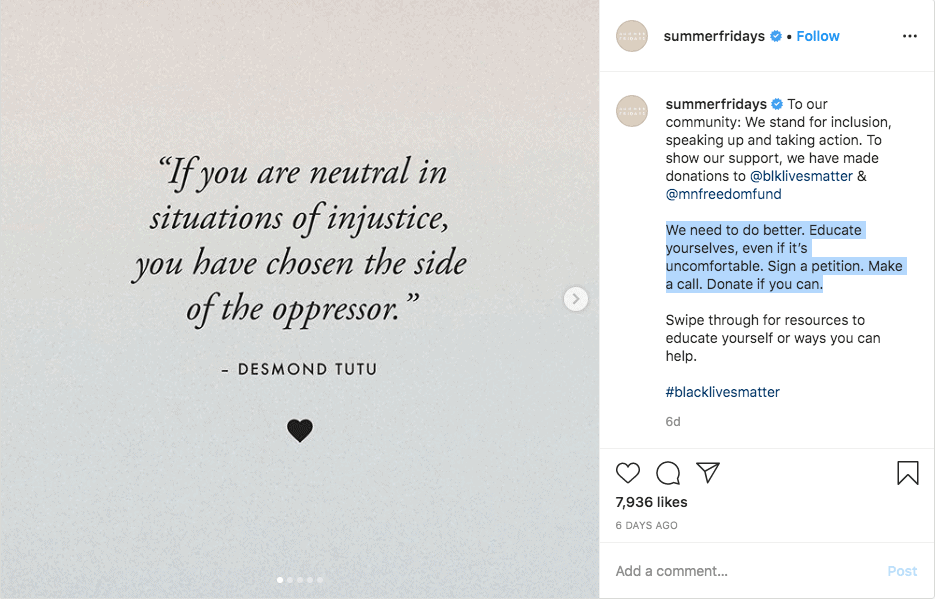Open the @blklivesmatter mention link
The image size is (935, 599).
801,176
